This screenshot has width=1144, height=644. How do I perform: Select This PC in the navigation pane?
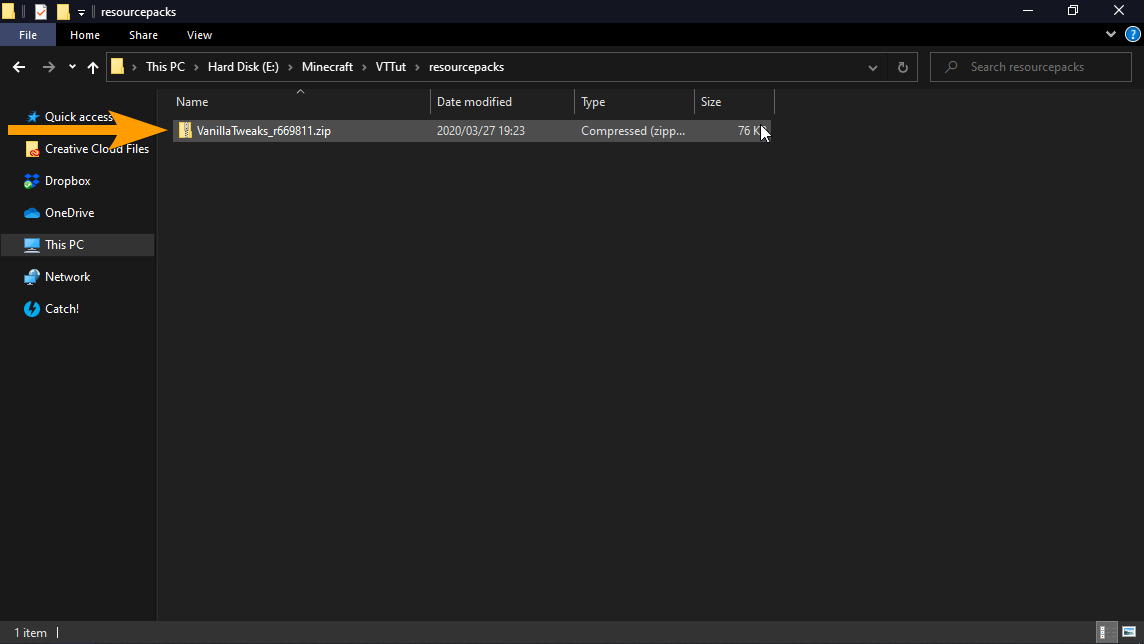coord(79,245)
